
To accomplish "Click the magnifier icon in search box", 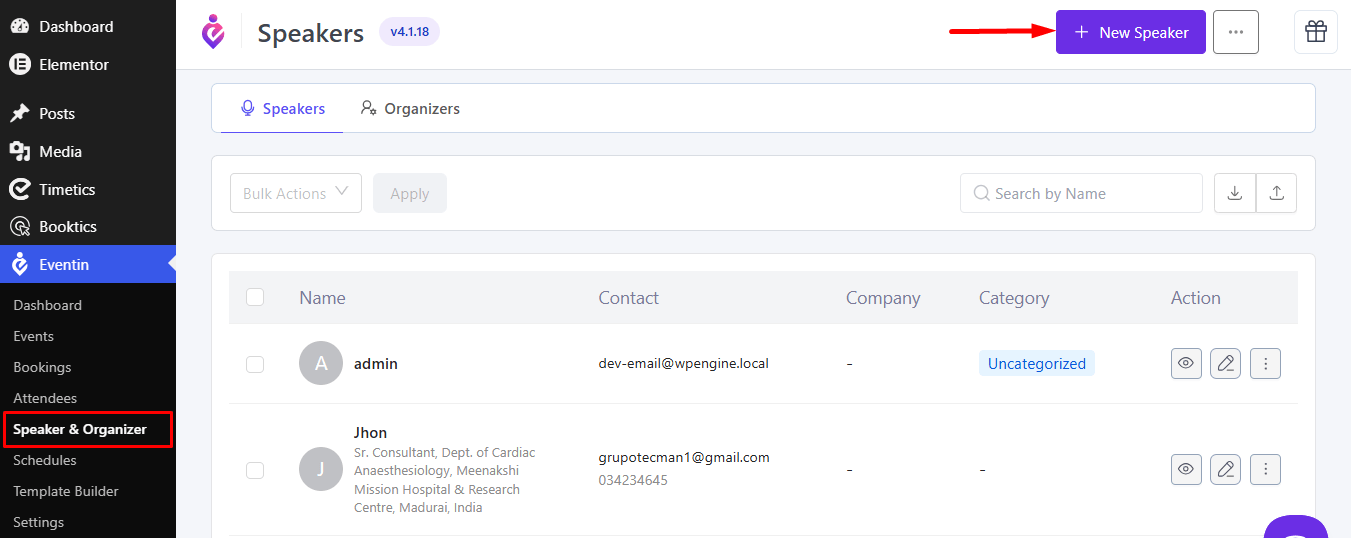I will pos(982,193).
